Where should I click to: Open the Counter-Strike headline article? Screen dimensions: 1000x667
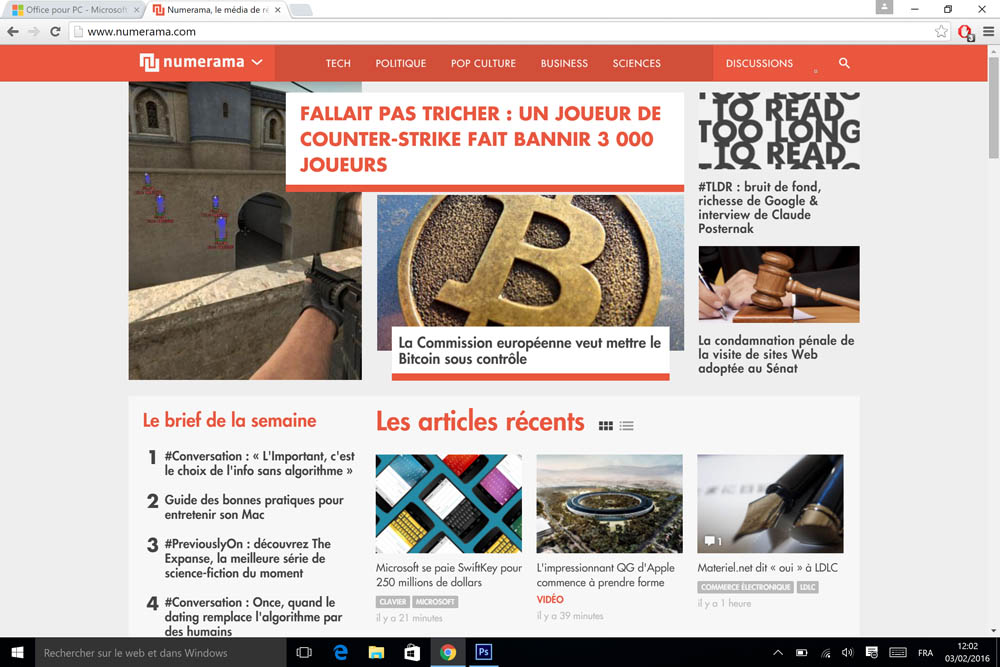click(480, 139)
